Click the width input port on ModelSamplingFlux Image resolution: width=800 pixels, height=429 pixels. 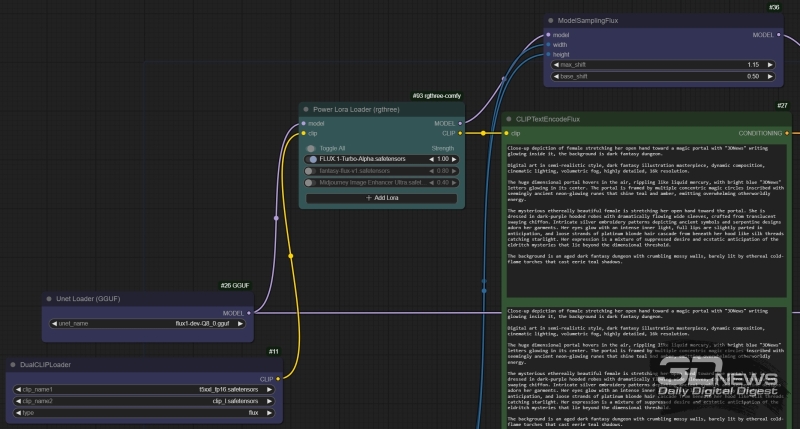(548, 44)
